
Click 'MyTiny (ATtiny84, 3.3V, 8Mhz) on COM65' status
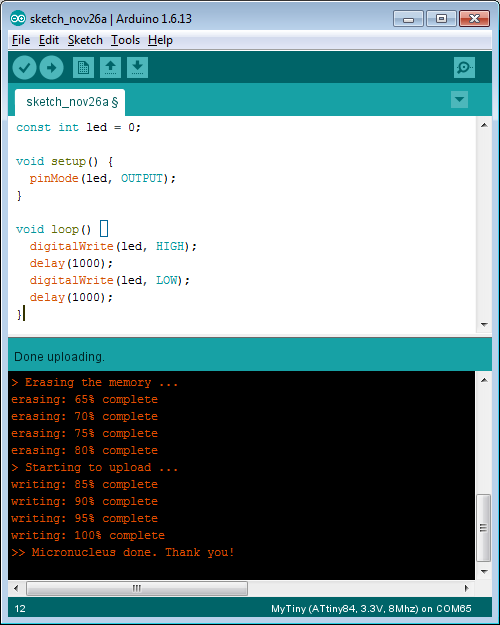371,609
